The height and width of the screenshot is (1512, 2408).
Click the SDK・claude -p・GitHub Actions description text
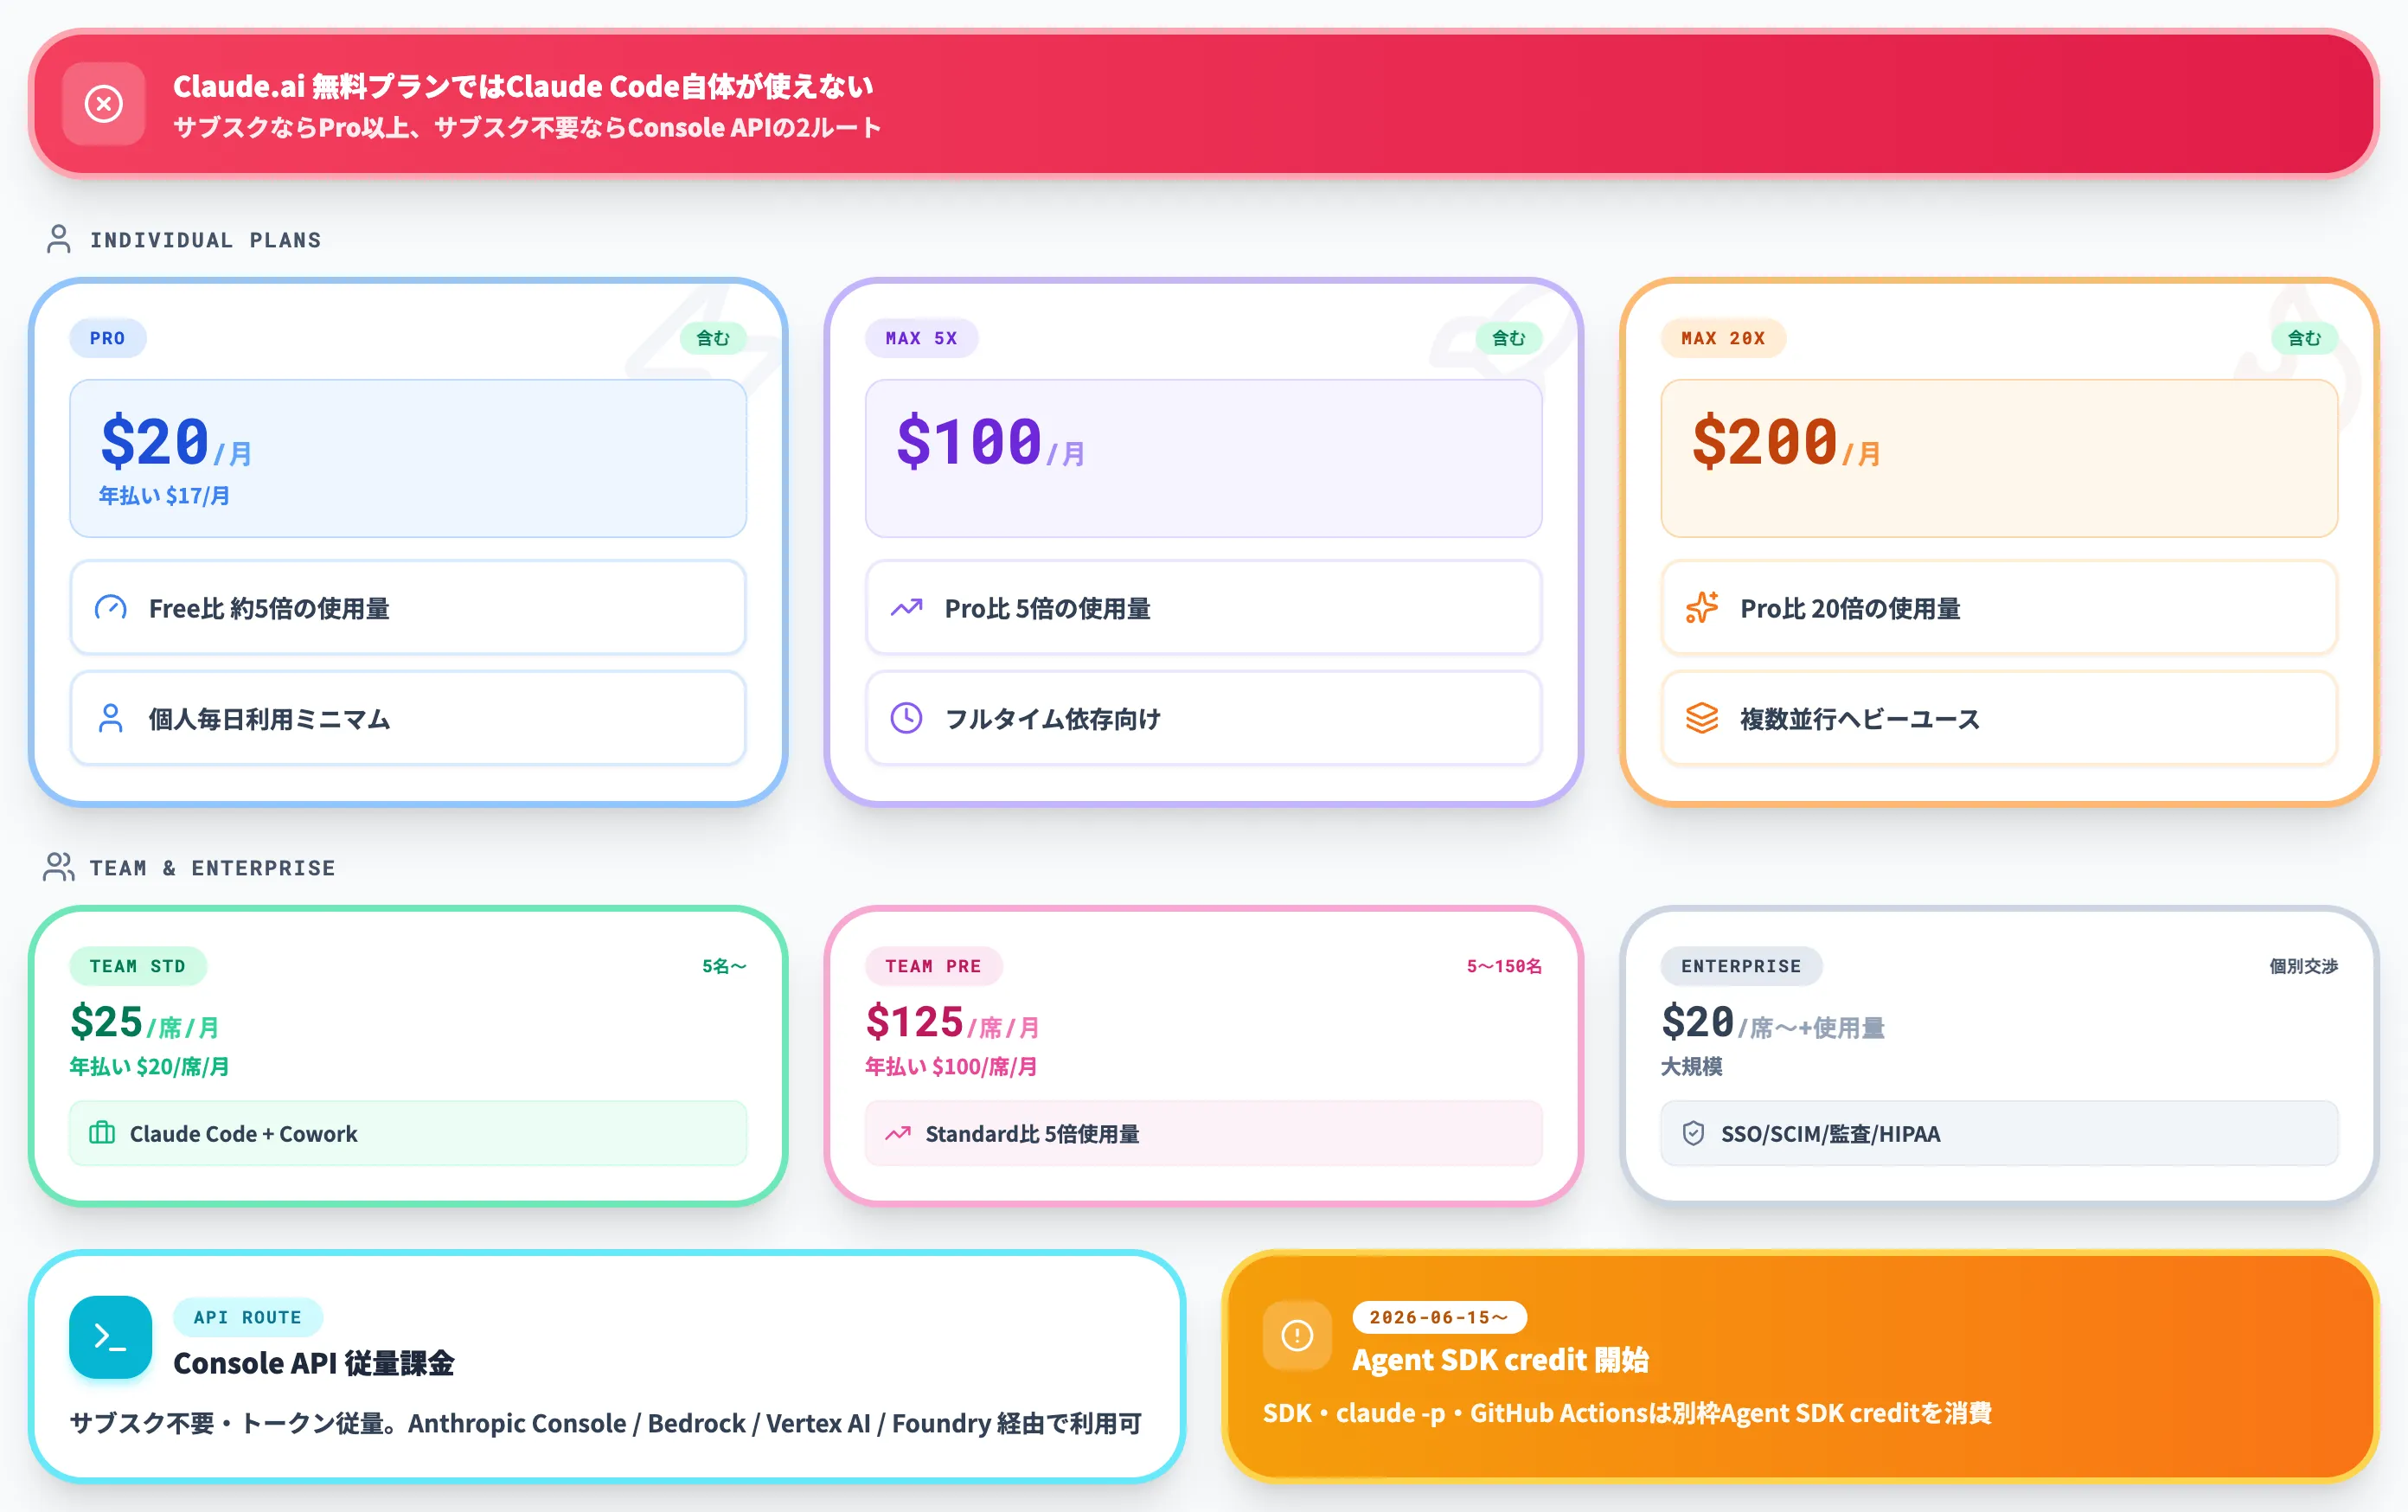tap(1627, 1413)
